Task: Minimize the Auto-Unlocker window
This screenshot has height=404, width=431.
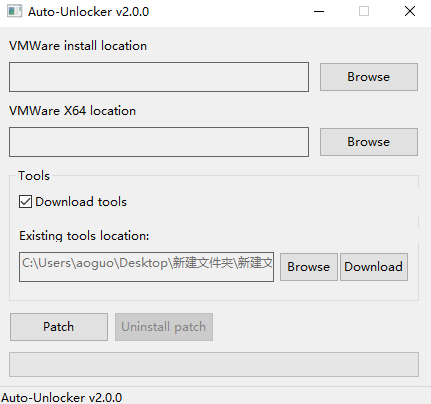Action: (319, 11)
